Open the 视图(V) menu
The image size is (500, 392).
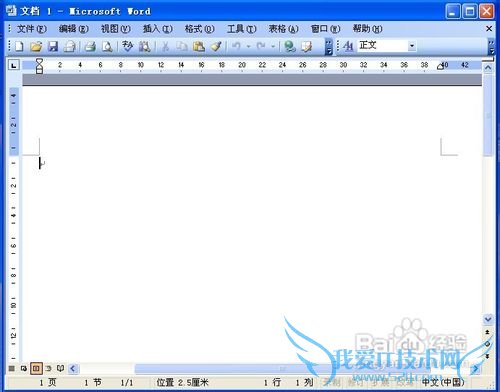[x=116, y=29]
